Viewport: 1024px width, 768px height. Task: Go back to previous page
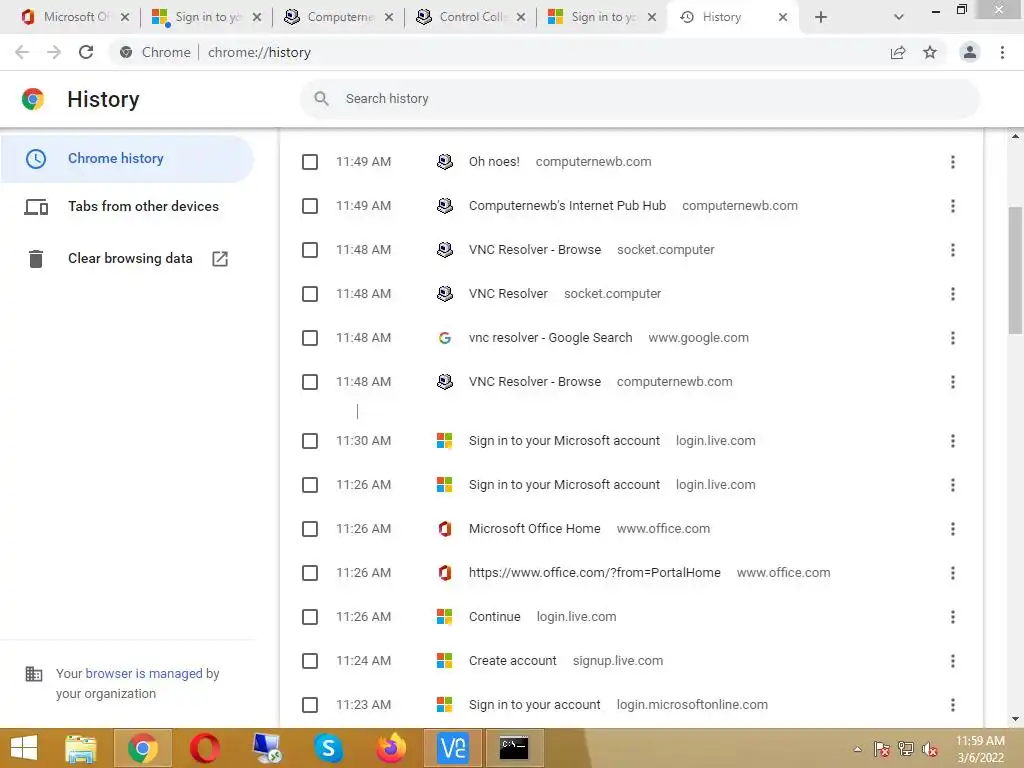pos(22,52)
